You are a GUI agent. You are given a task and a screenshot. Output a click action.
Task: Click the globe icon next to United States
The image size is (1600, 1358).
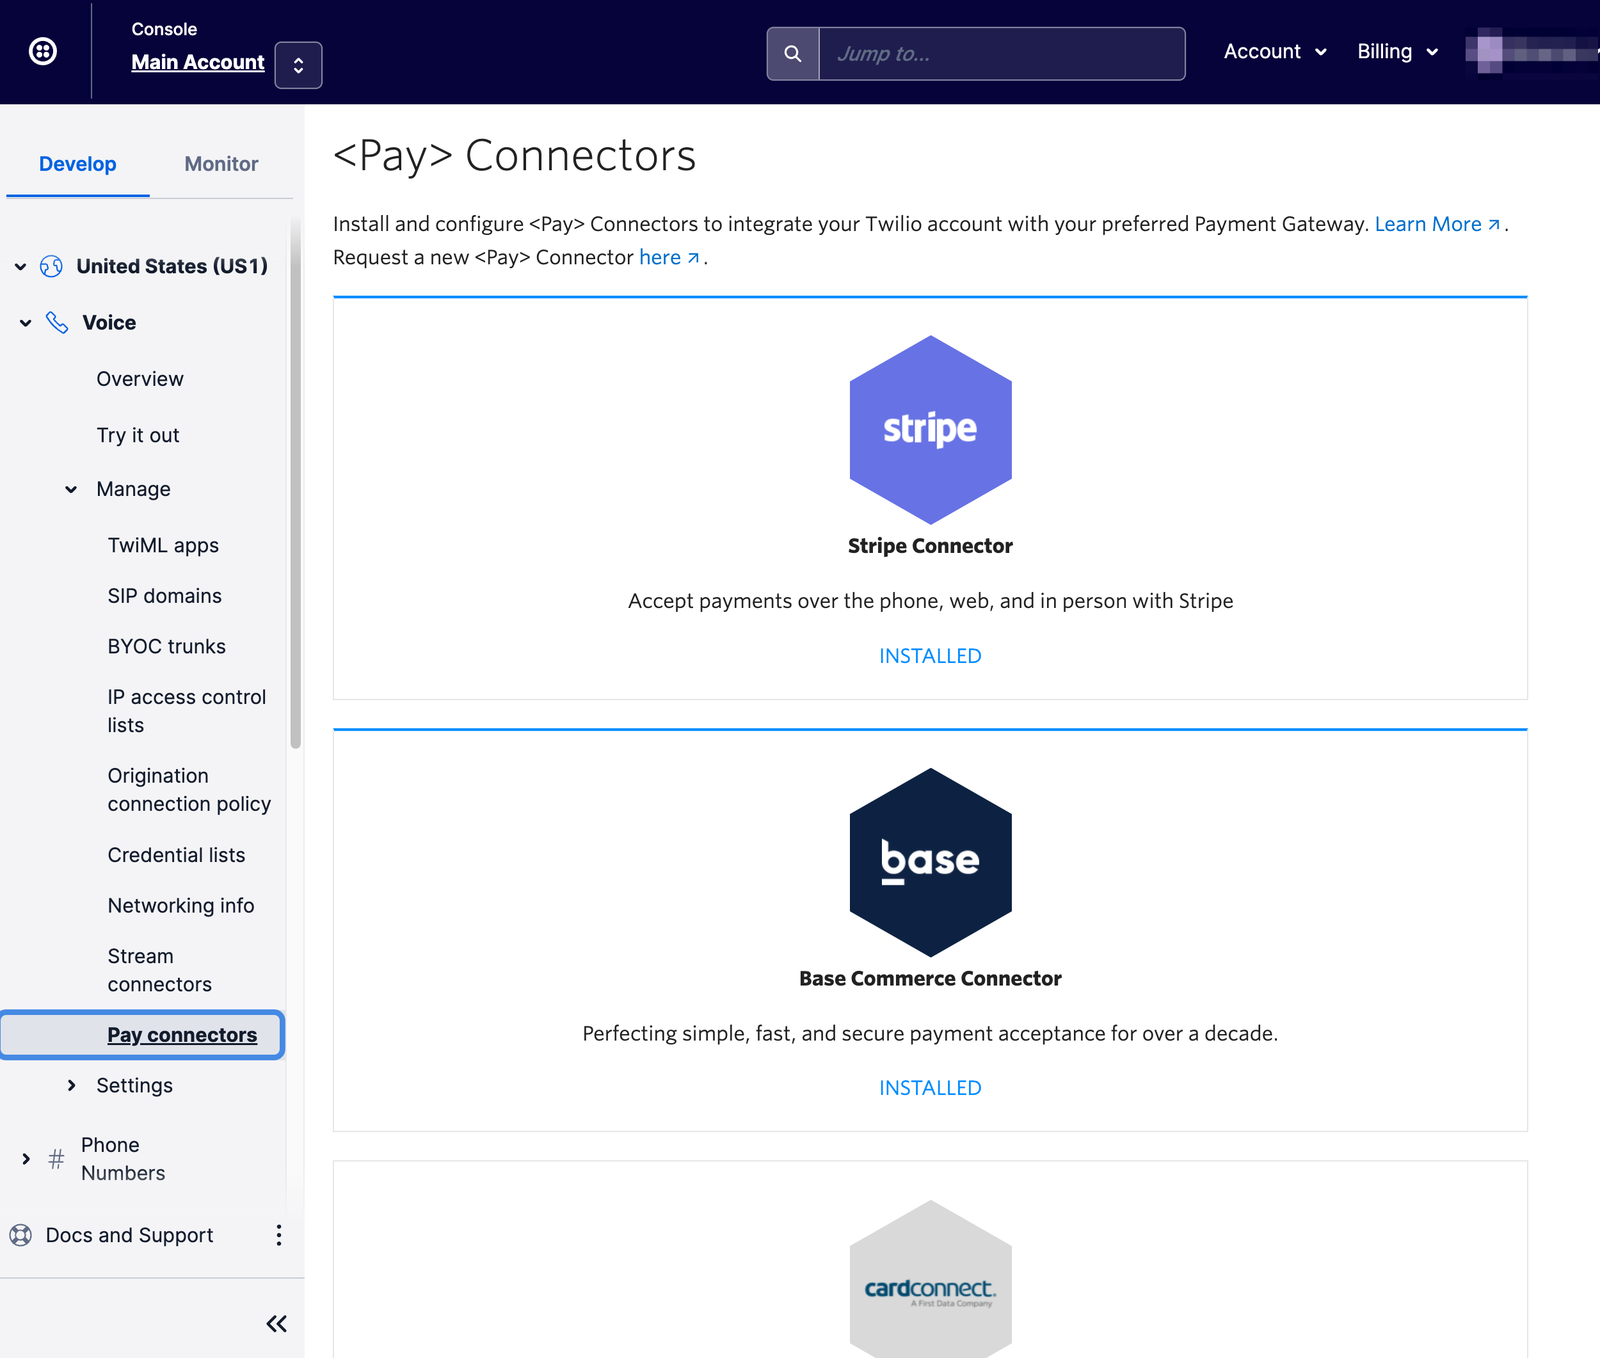click(x=50, y=266)
